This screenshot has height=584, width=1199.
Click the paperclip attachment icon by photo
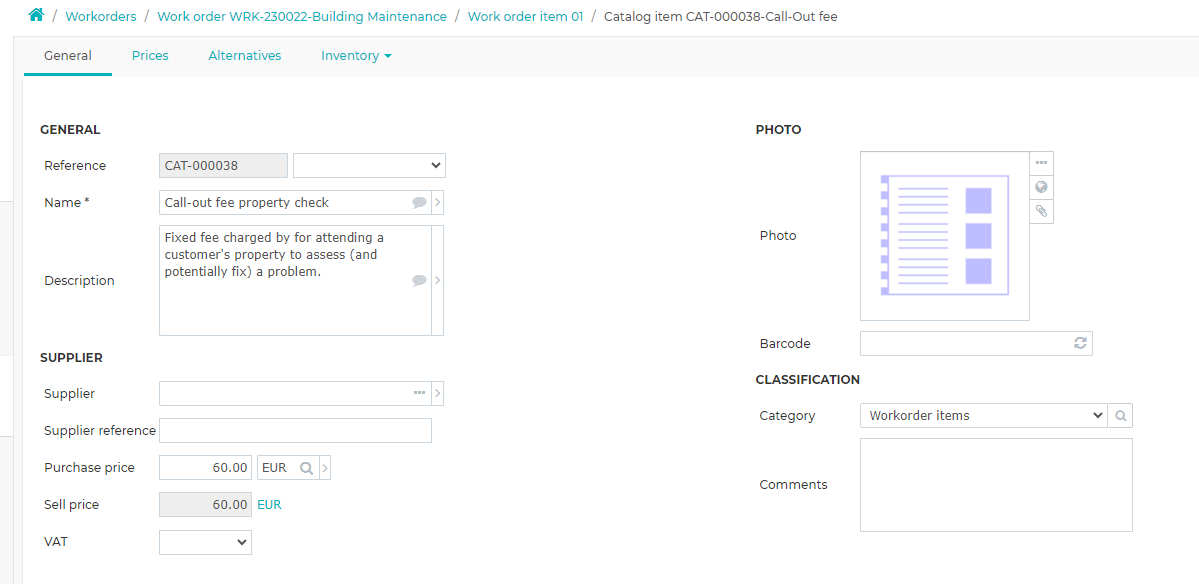tap(1041, 211)
